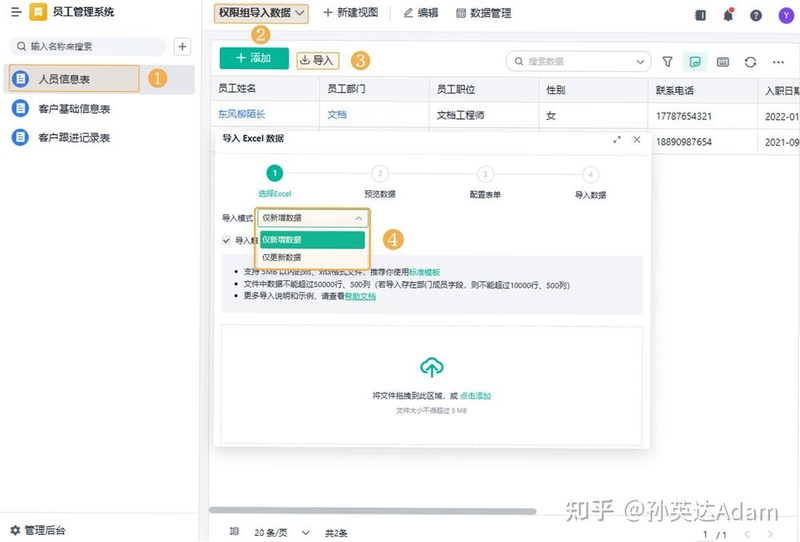Open the help question mark icon
The height and width of the screenshot is (542, 800).
click(x=756, y=15)
